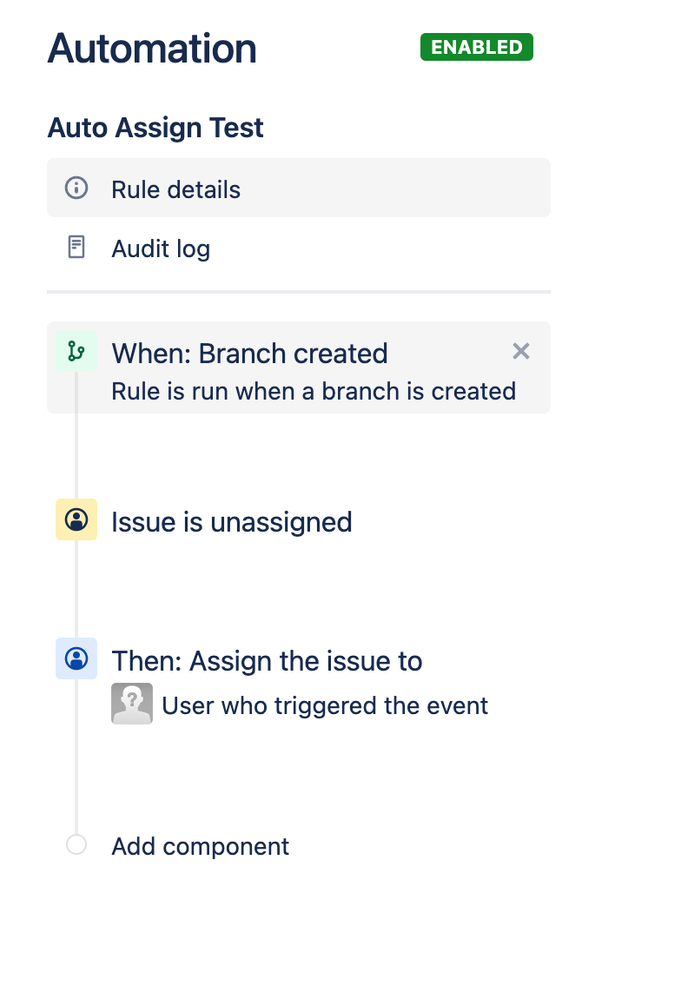This screenshot has height=999, width=681.
Task: Select Then: Assign the issue to action
Action: [267, 661]
